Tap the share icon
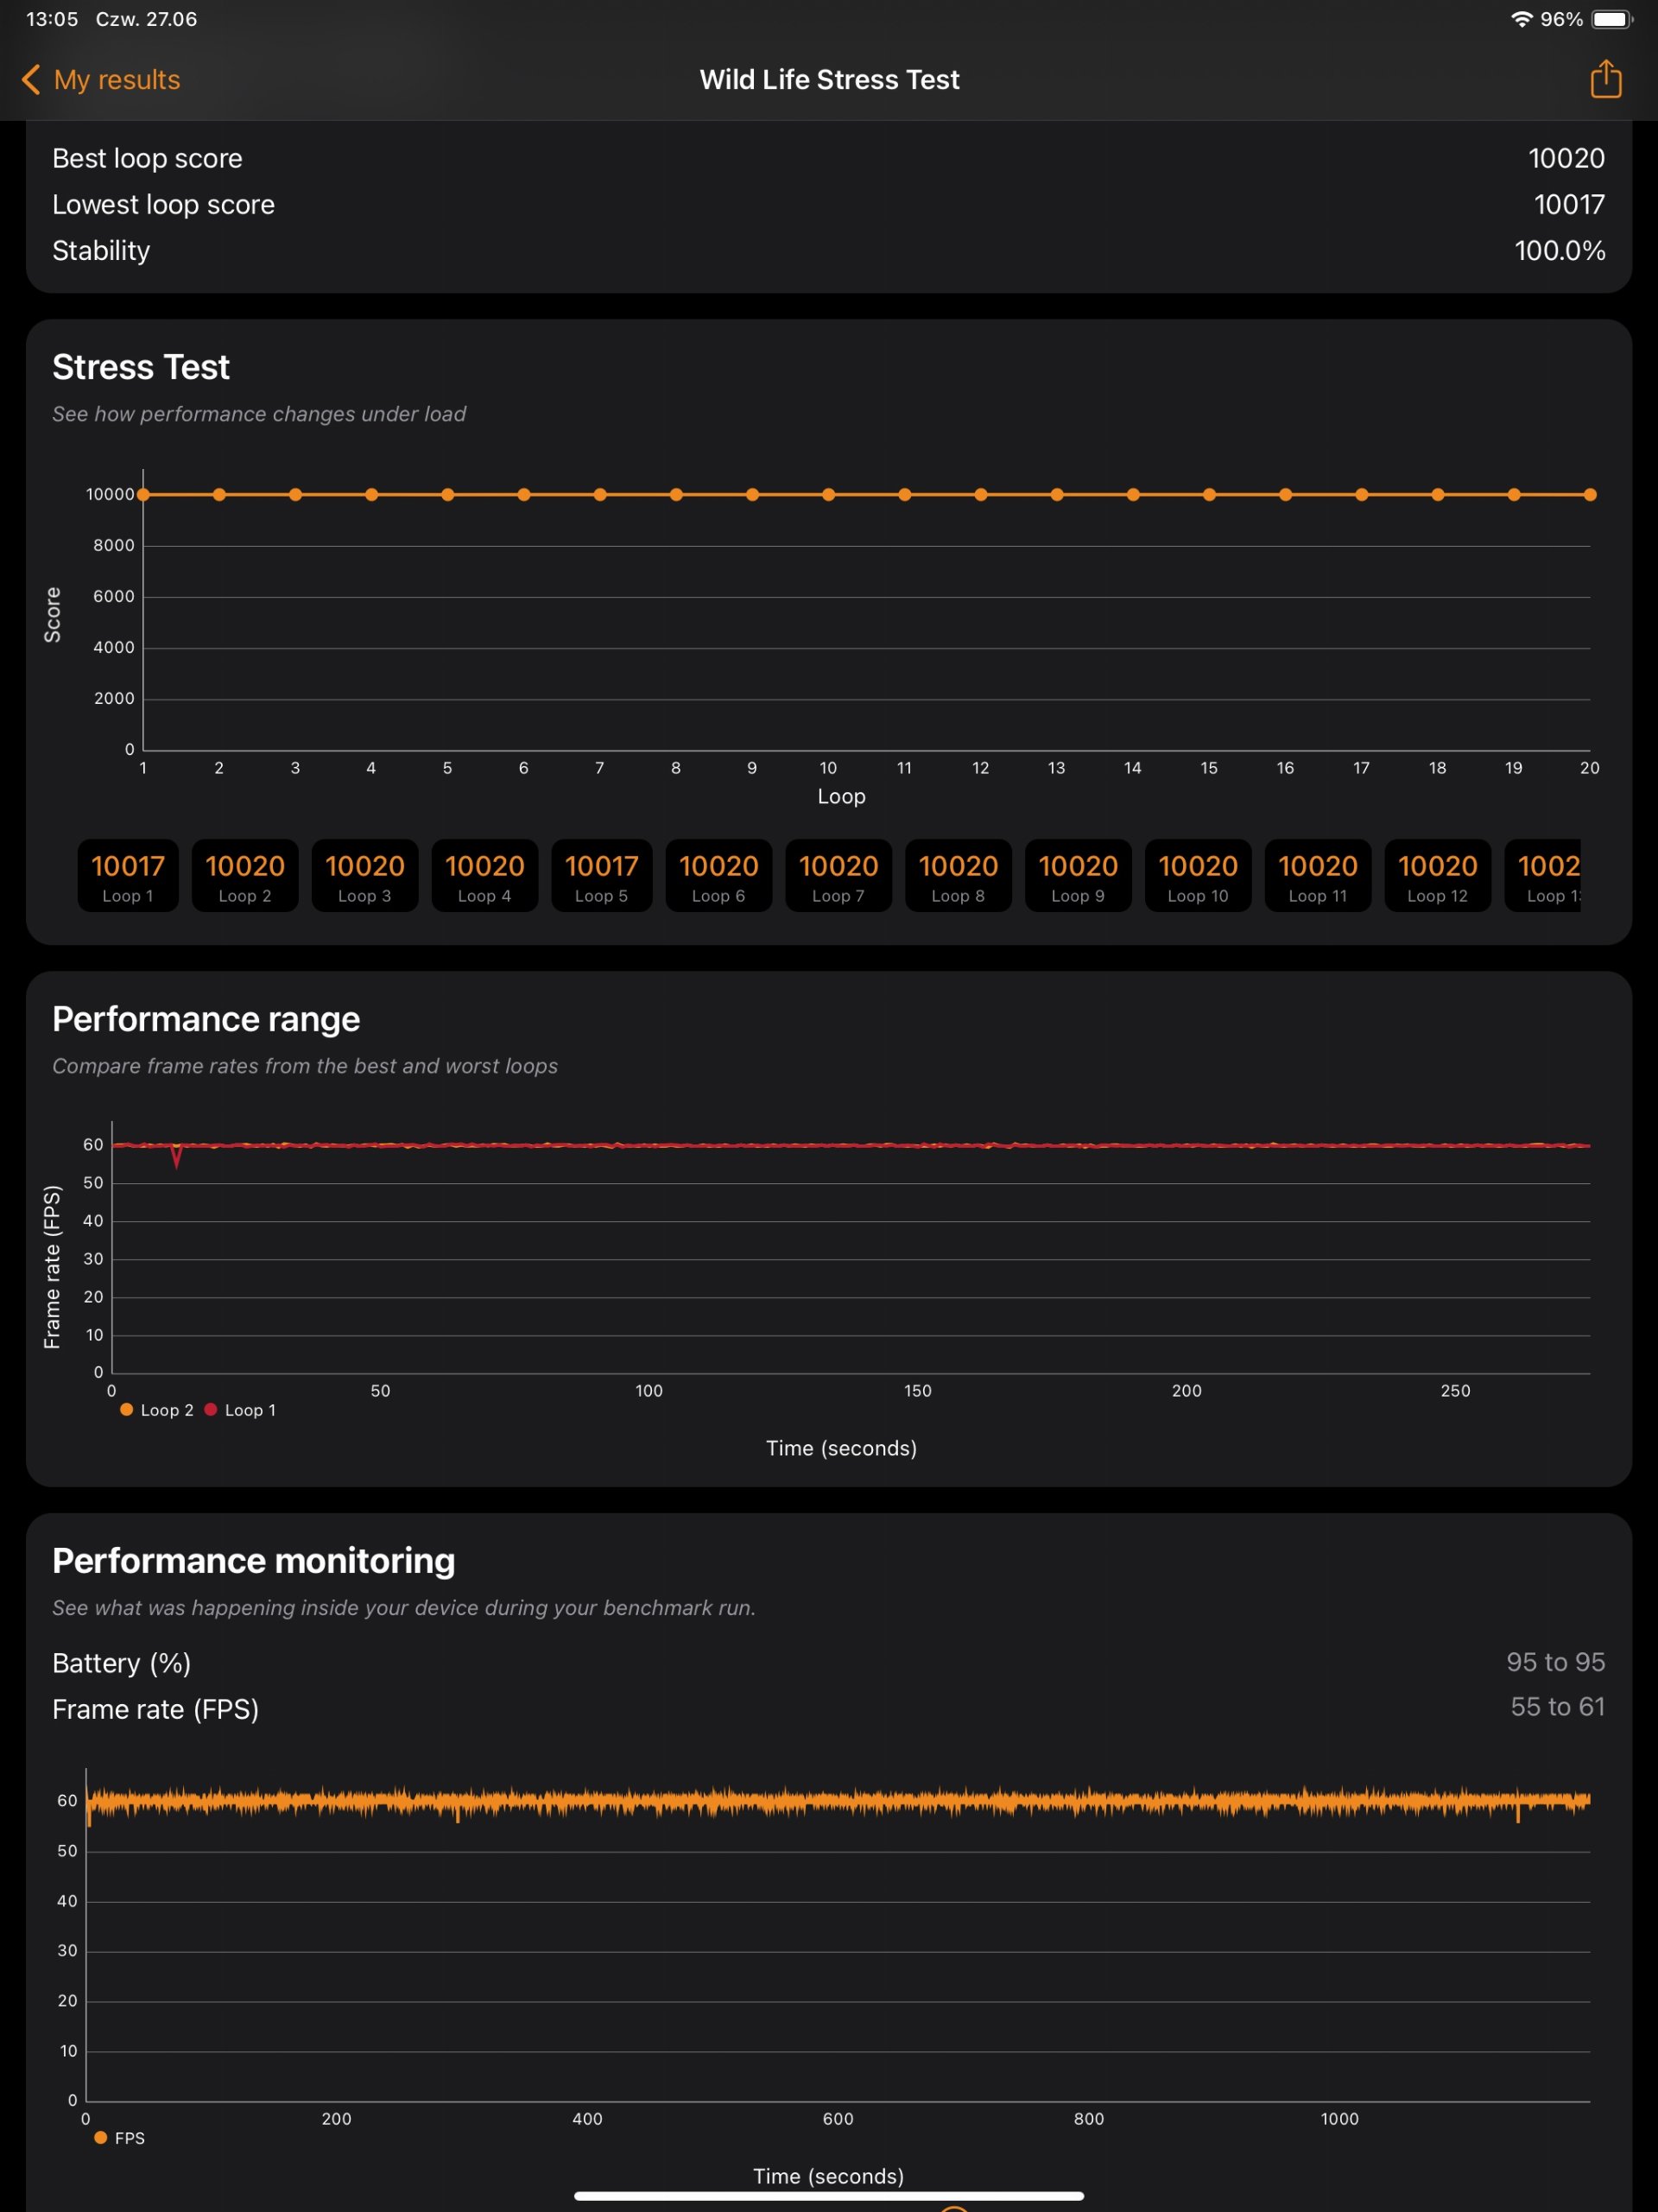Viewport: 1658px width, 2212px height. pos(1605,79)
